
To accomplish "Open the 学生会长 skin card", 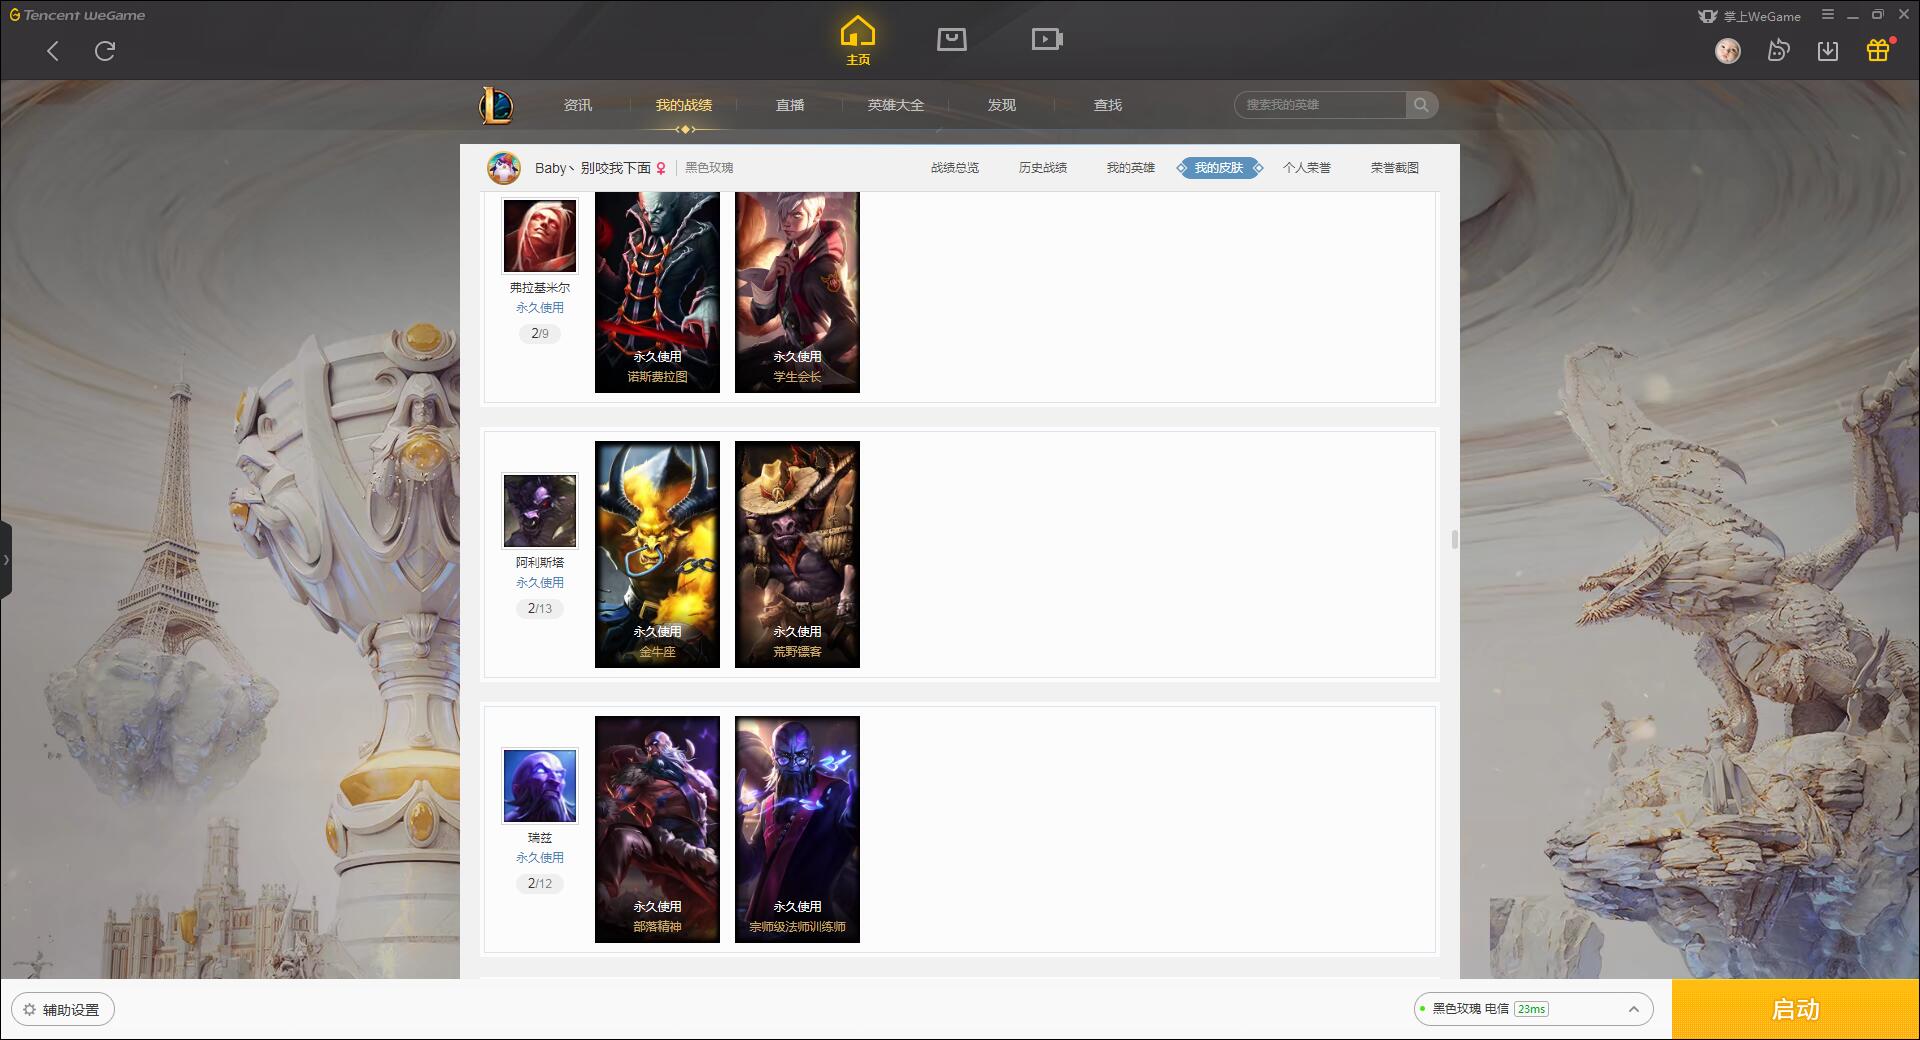I will tap(797, 292).
